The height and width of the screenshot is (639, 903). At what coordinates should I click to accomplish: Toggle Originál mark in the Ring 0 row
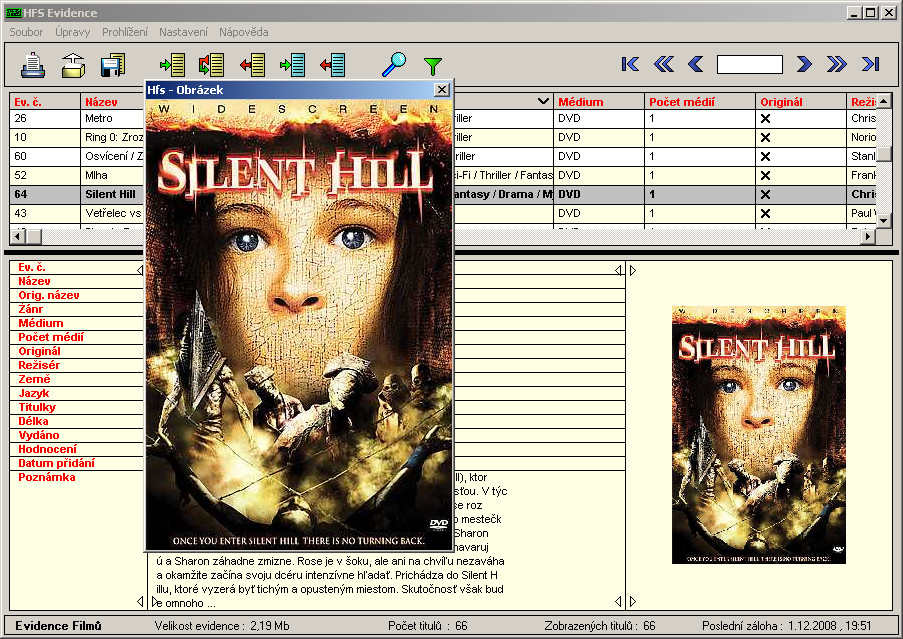(x=765, y=138)
